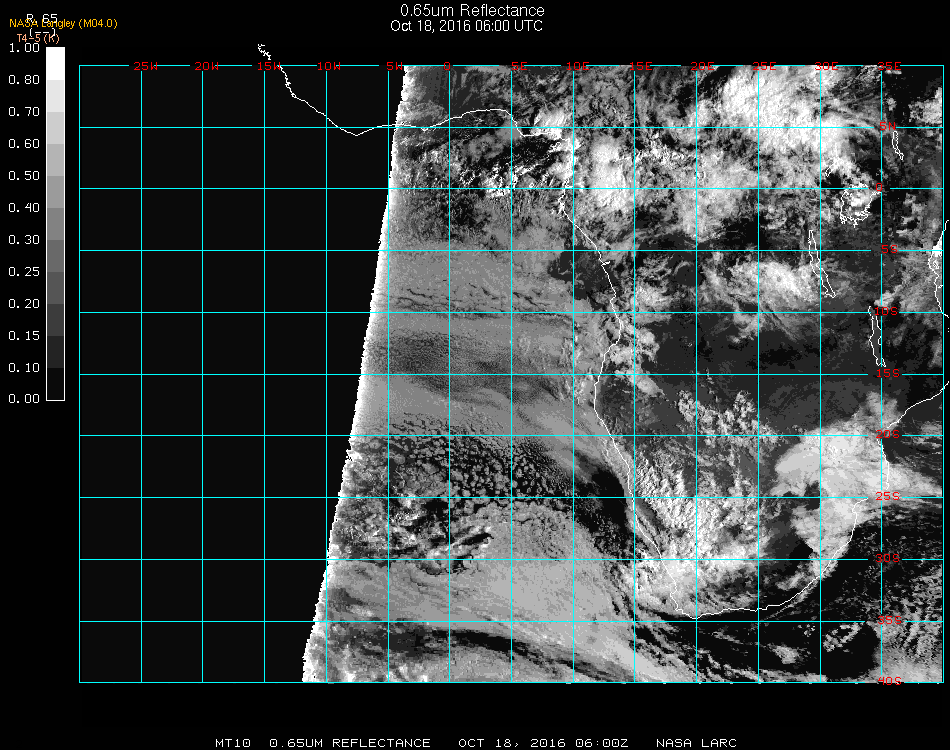Viewport: 950px width, 750px height.
Task: Click the 5E longitude label
Action: 519,66
